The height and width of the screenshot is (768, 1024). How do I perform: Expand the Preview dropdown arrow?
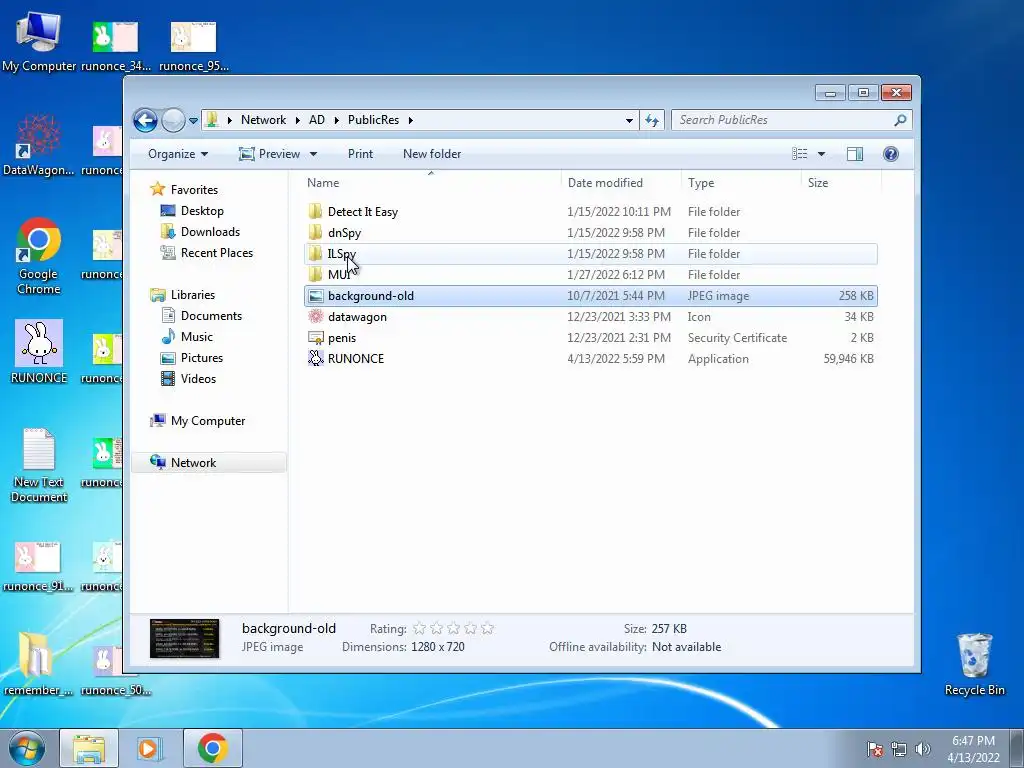click(x=313, y=154)
